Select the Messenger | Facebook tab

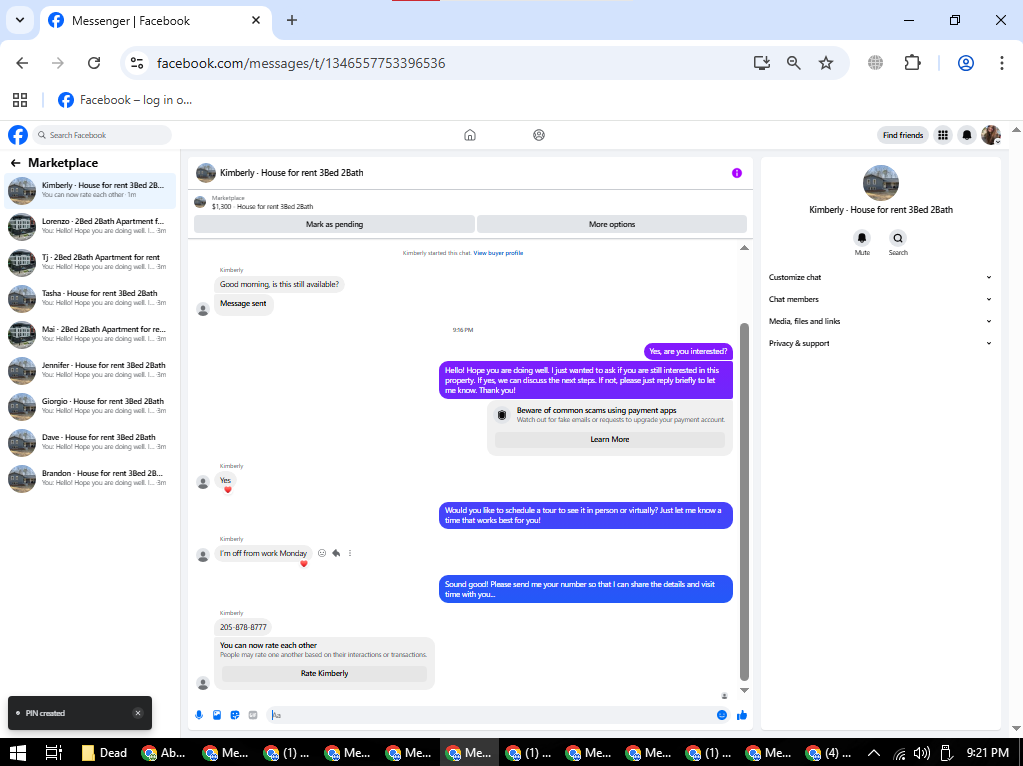(155, 21)
